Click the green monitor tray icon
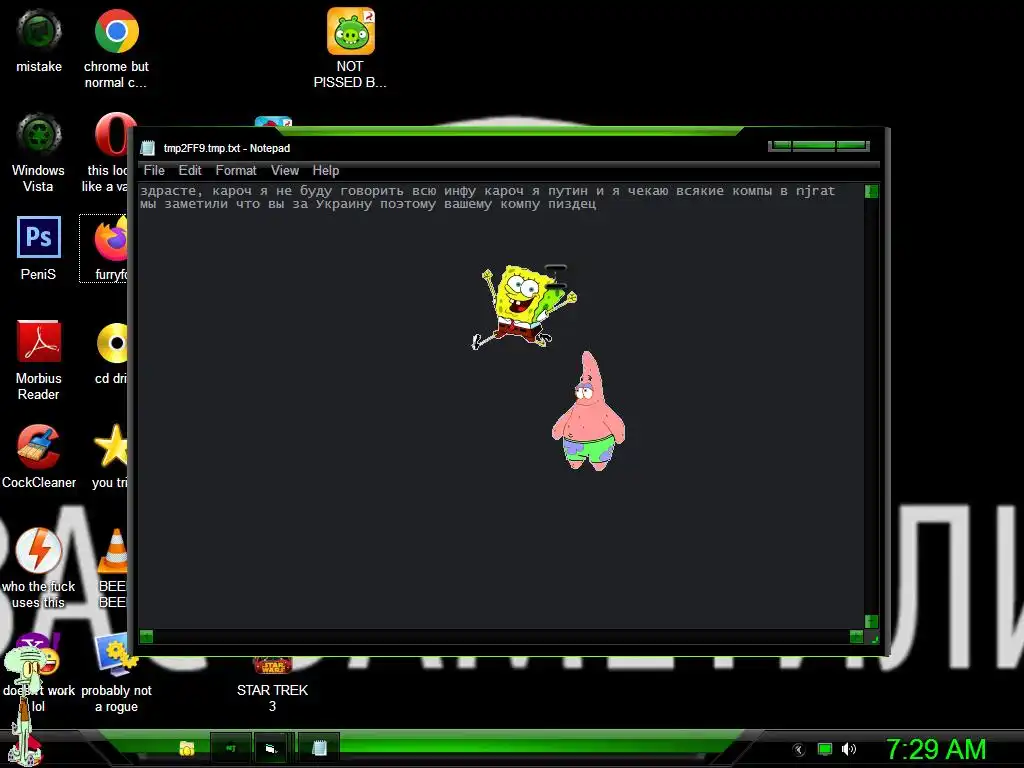The image size is (1024, 768). tap(825, 749)
